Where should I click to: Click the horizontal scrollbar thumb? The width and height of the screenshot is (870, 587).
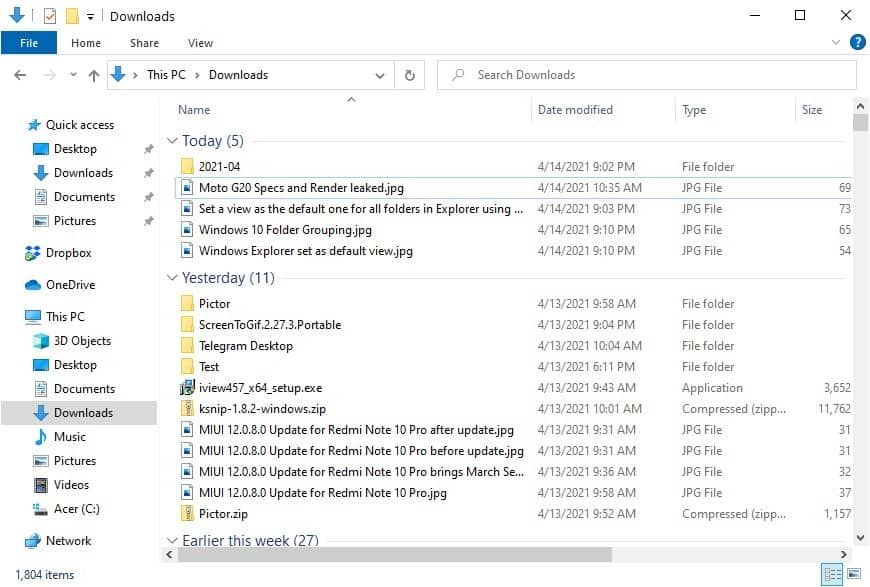394,554
